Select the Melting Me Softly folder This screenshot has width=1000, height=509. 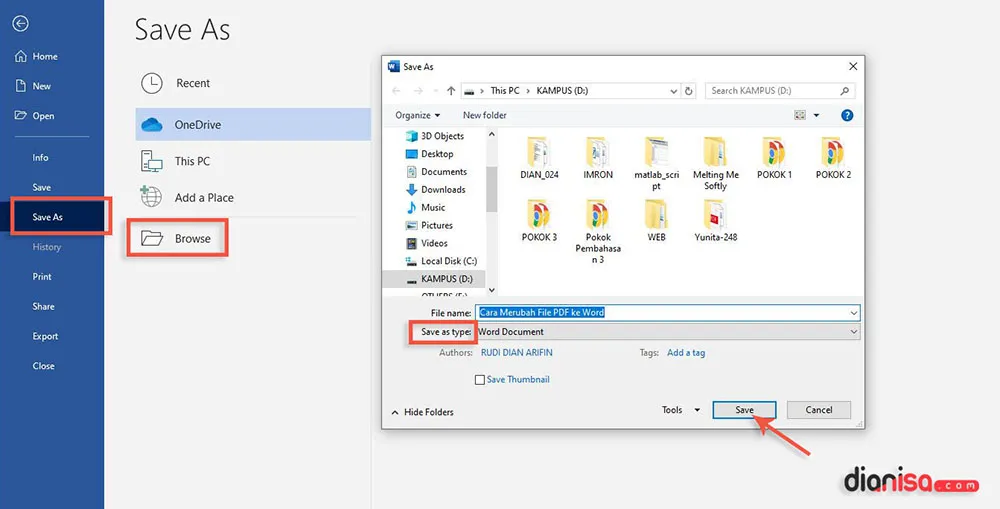716,164
